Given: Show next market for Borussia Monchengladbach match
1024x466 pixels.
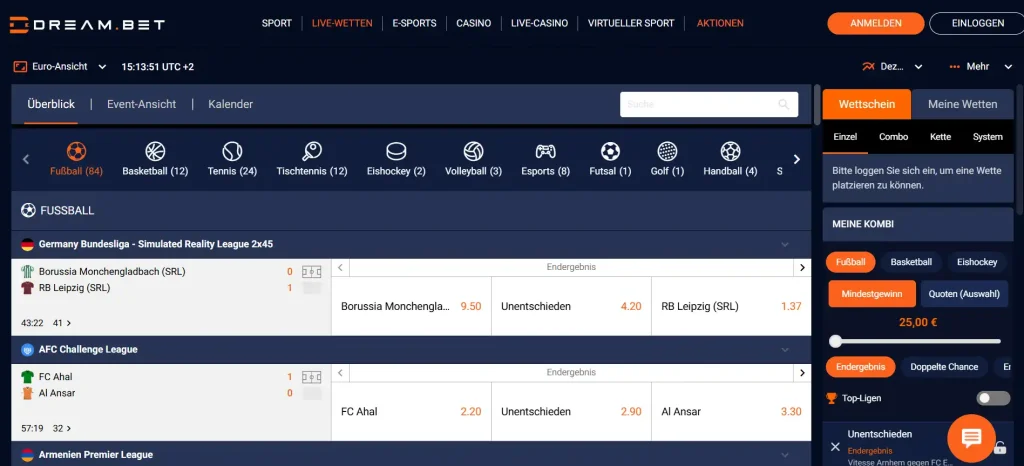Looking at the screenshot, I should 803,267.
